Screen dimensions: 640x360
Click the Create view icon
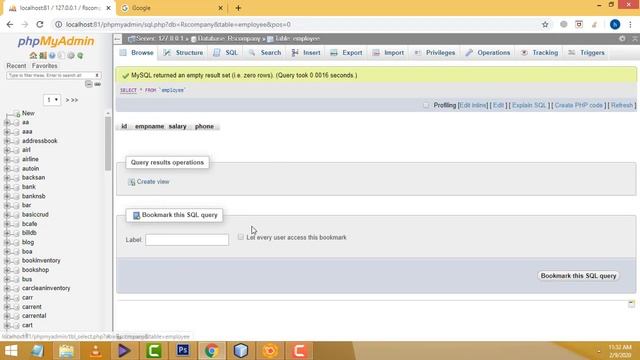pyautogui.click(x=131, y=182)
